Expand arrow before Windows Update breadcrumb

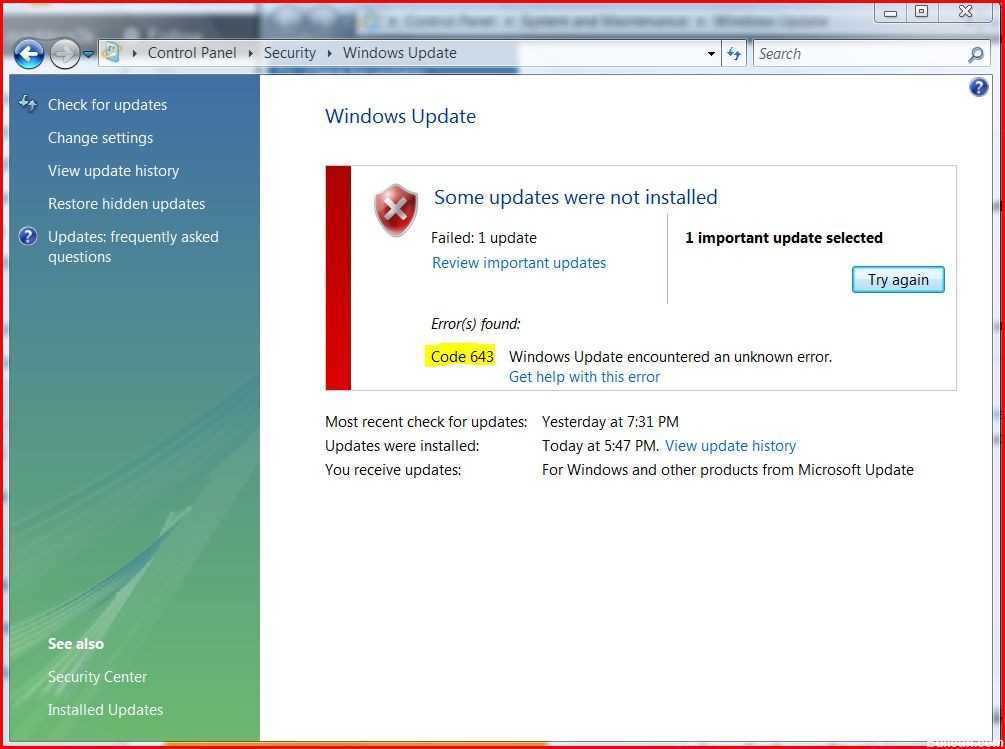tap(329, 53)
